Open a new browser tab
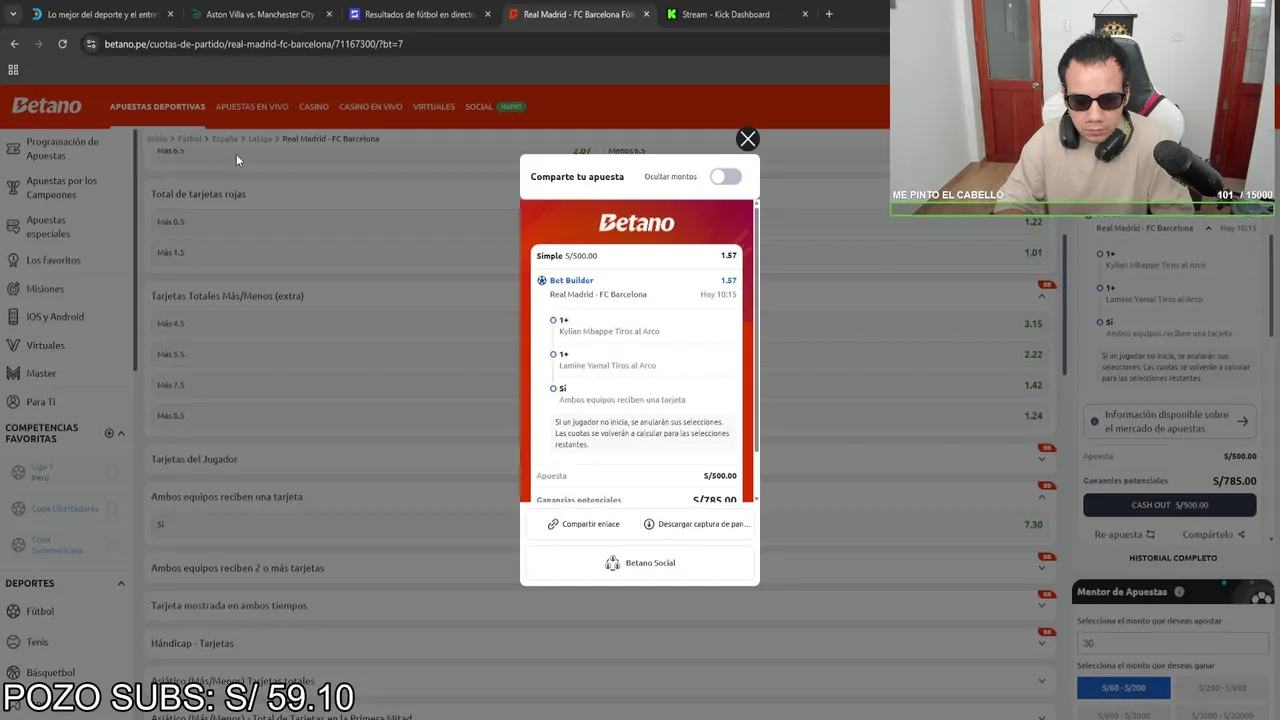1280x720 pixels. pyautogui.click(x=829, y=14)
